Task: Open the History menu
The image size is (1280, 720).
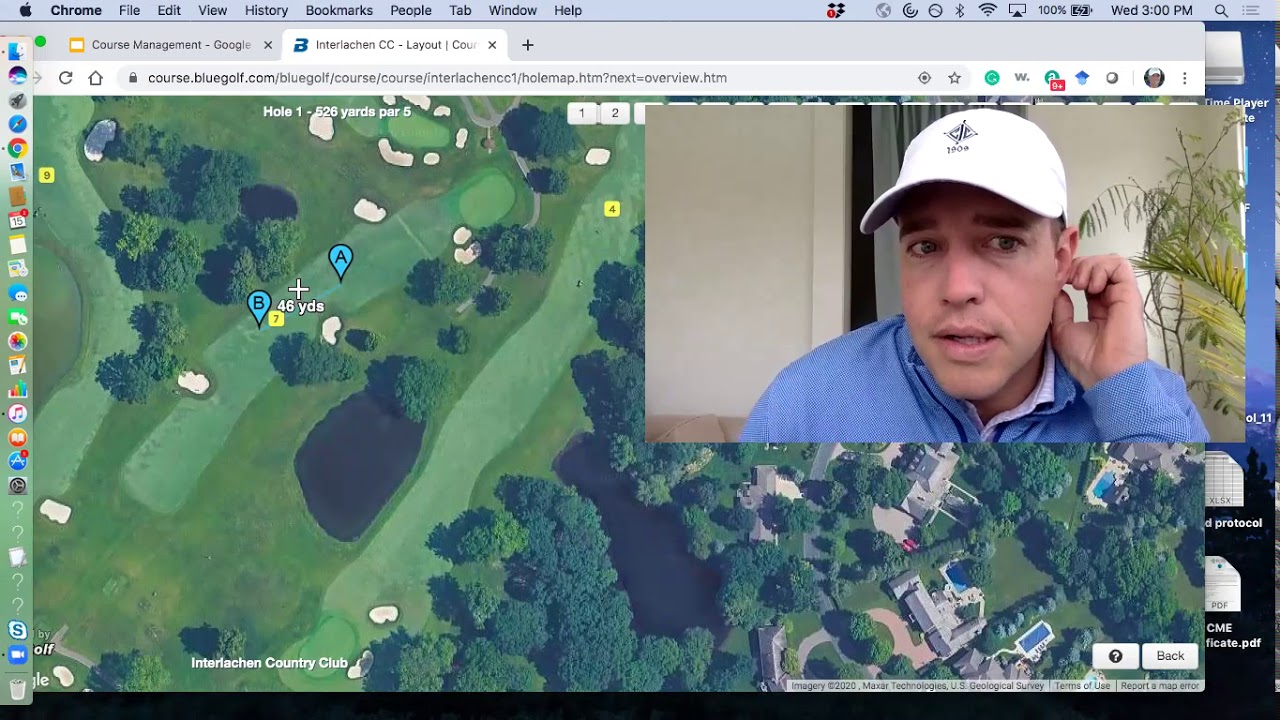Action: [266, 11]
